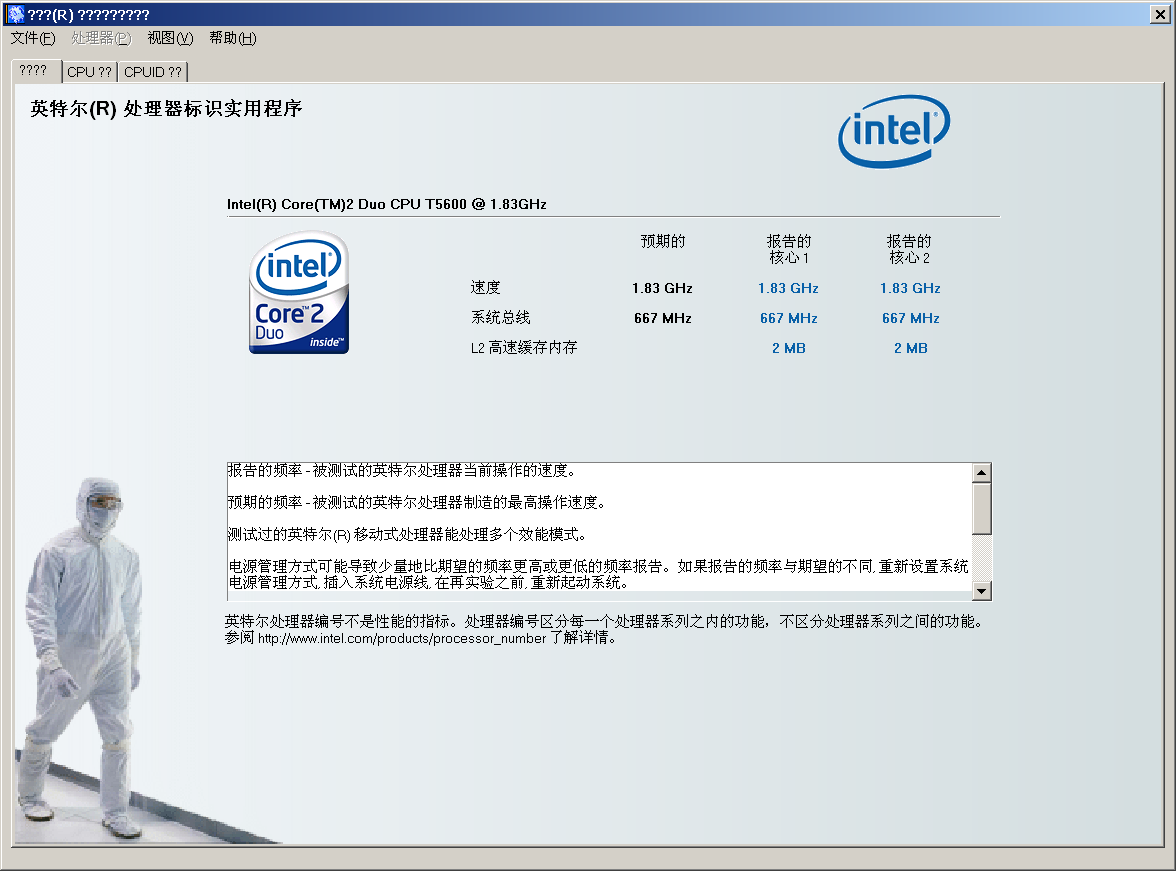Click the expected system bus 667 MHz

[663, 318]
